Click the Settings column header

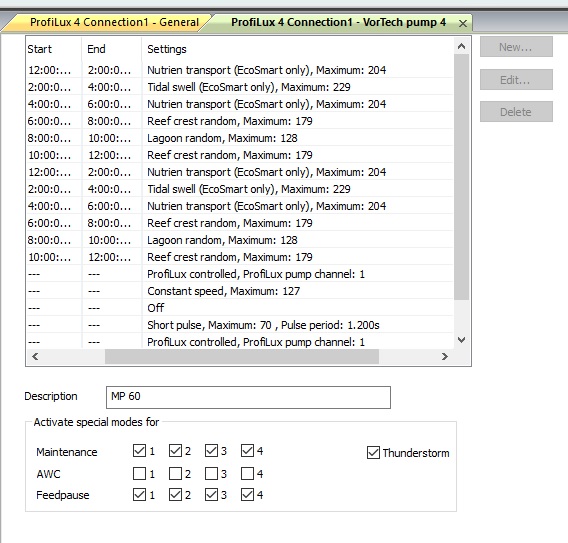298,49
